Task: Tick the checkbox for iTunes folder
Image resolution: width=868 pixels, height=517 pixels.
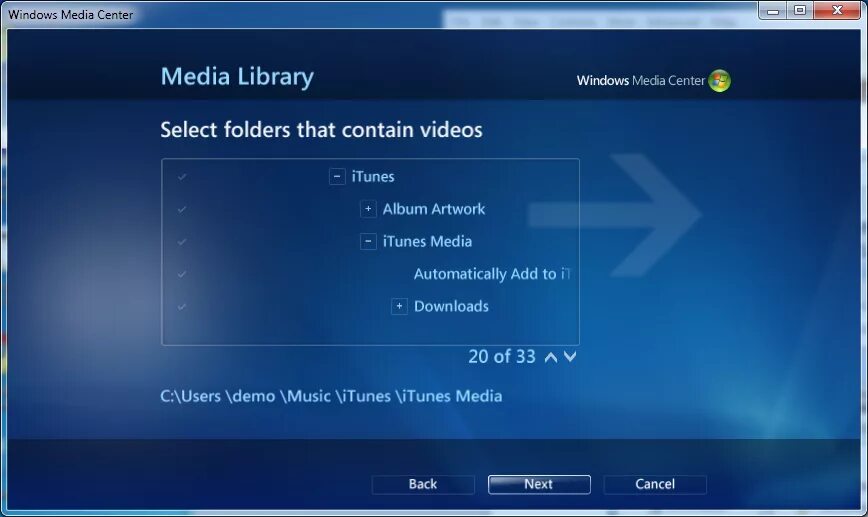Action: [x=182, y=177]
